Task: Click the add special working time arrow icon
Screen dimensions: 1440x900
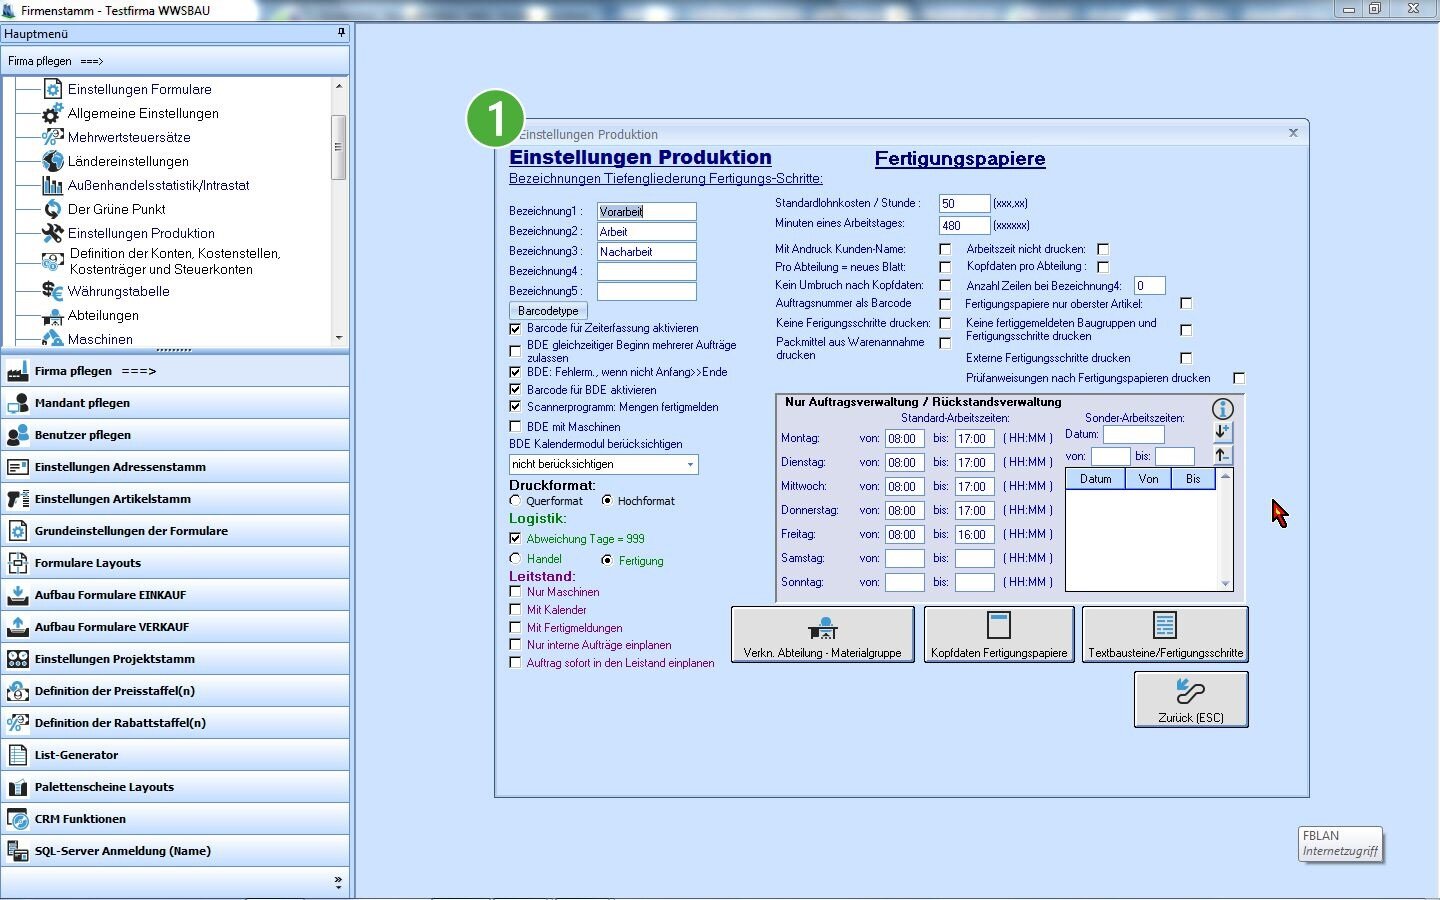Action: pos(1222,432)
